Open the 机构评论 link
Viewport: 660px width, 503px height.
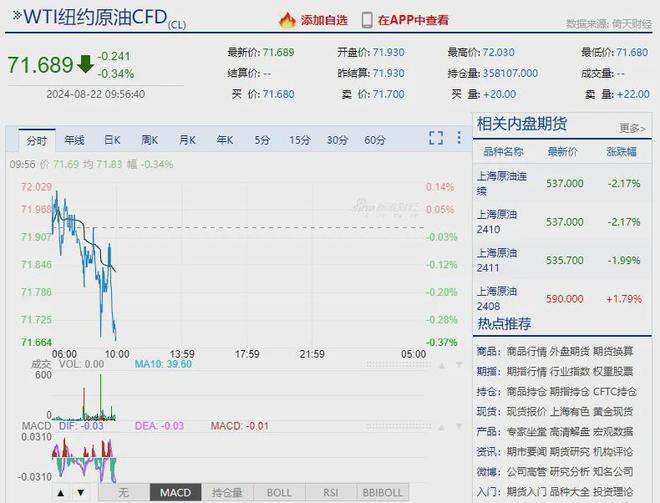click(x=613, y=452)
